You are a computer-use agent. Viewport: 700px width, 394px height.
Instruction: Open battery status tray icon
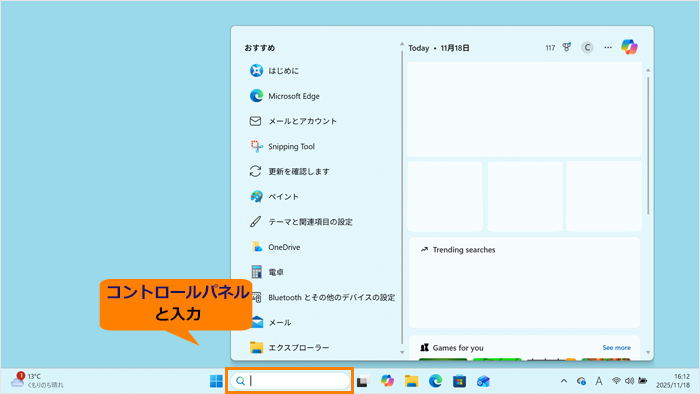click(643, 381)
